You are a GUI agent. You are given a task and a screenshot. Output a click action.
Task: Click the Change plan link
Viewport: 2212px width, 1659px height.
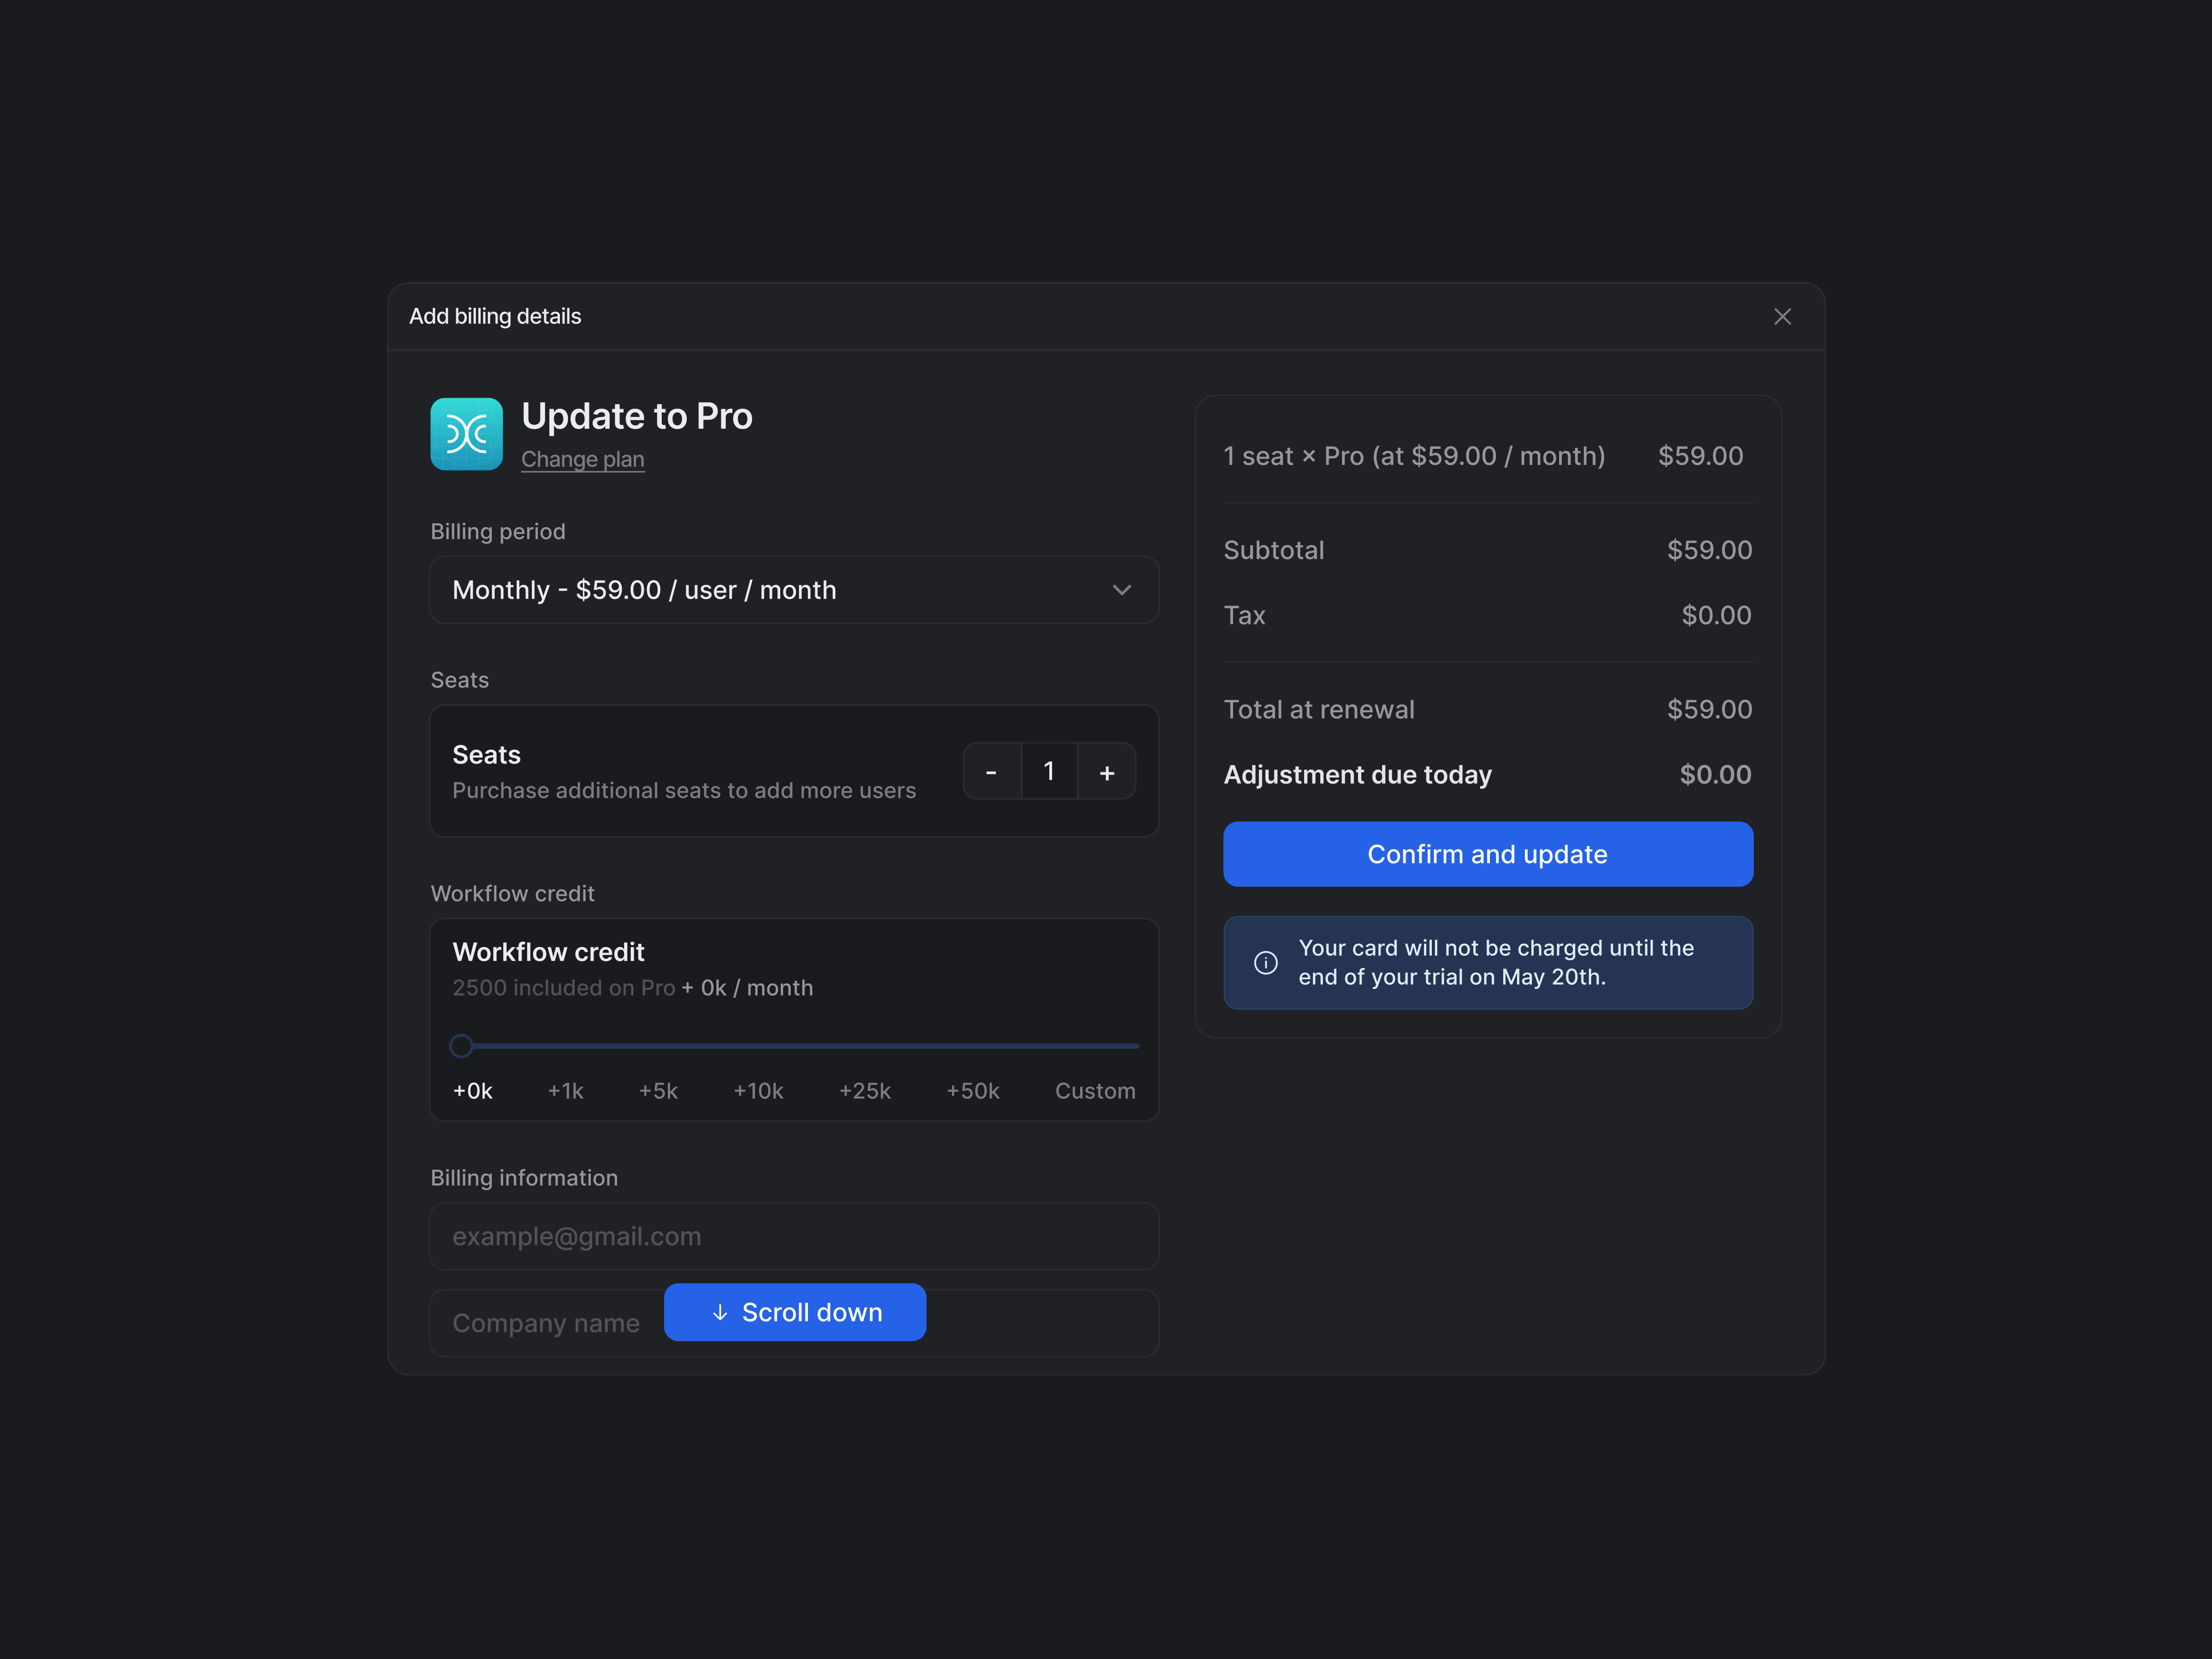pyautogui.click(x=582, y=459)
